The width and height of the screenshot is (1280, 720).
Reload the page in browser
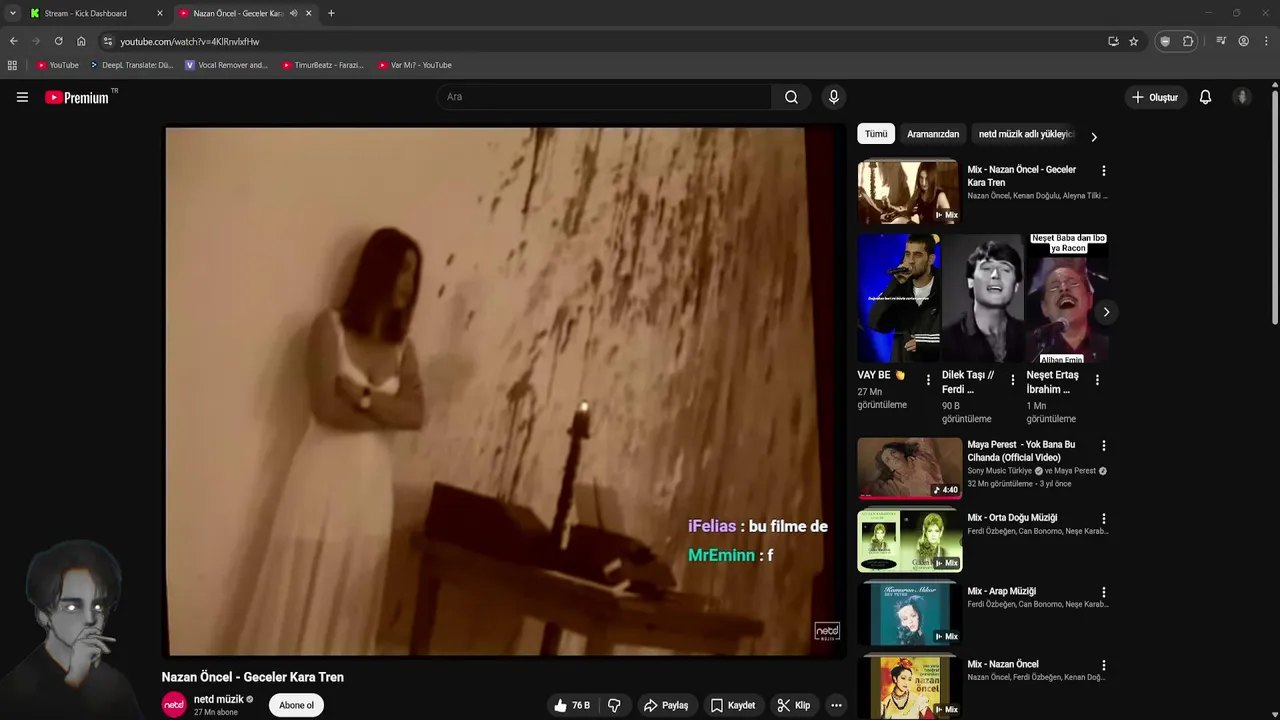[58, 41]
